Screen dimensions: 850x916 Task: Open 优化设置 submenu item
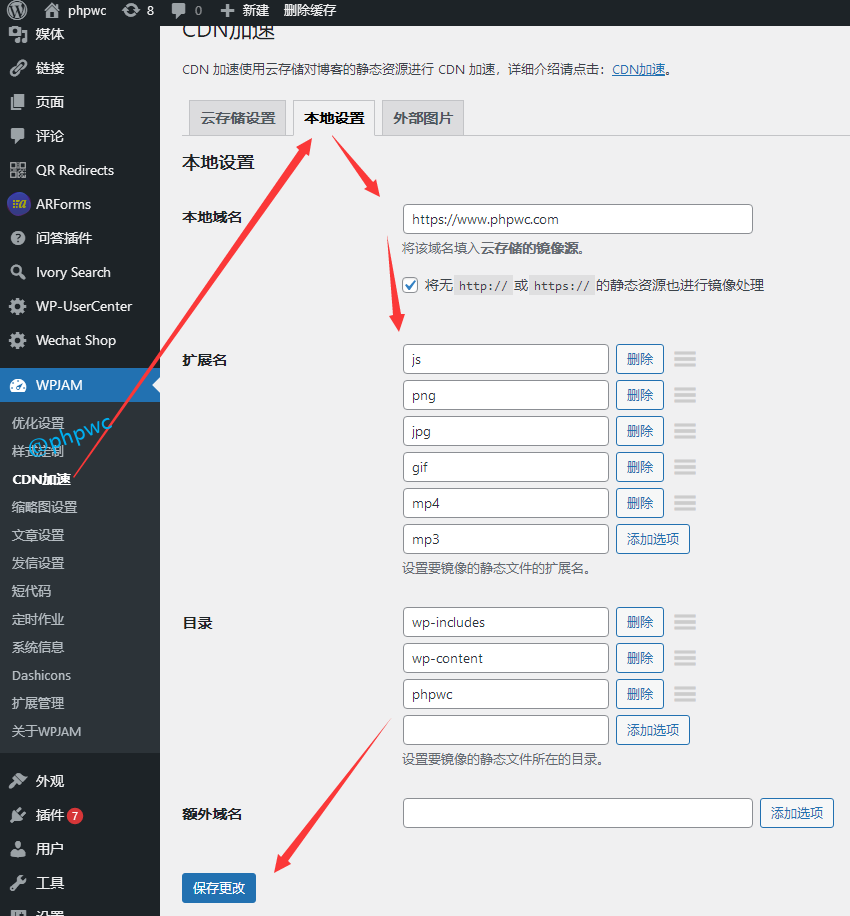(38, 422)
